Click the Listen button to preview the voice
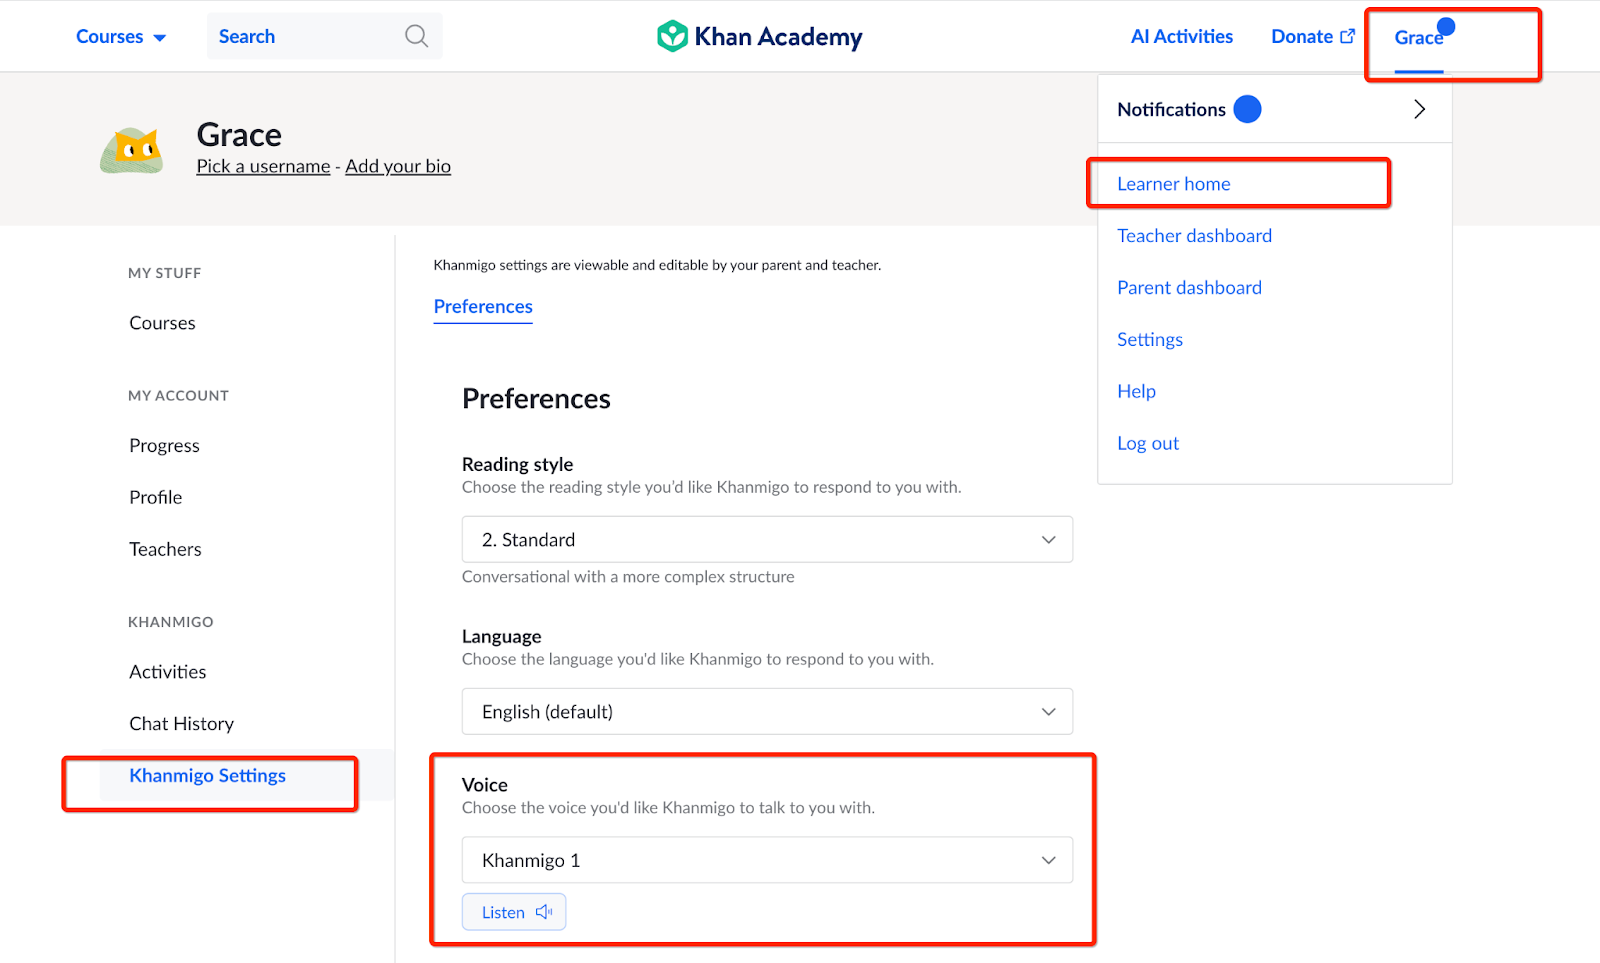The height and width of the screenshot is (963, 1600). click(513, 911)
